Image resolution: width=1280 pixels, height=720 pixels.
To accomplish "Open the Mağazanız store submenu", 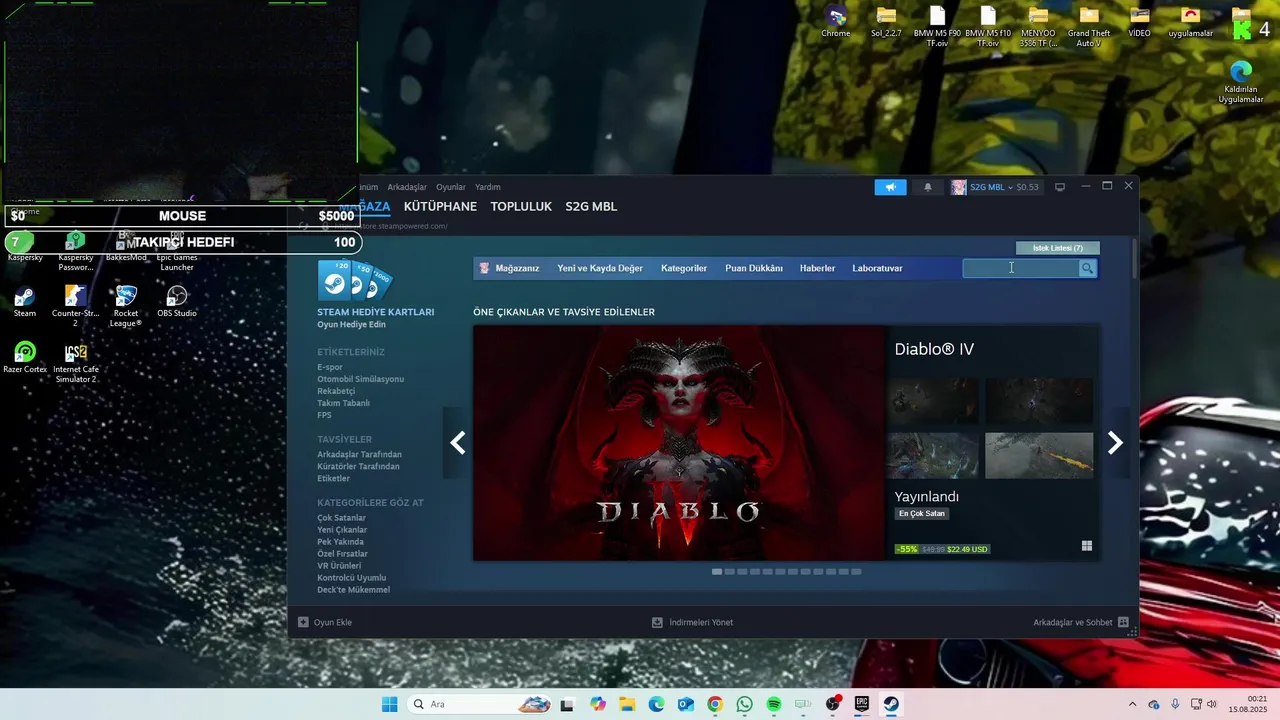I will pos(517,268).
